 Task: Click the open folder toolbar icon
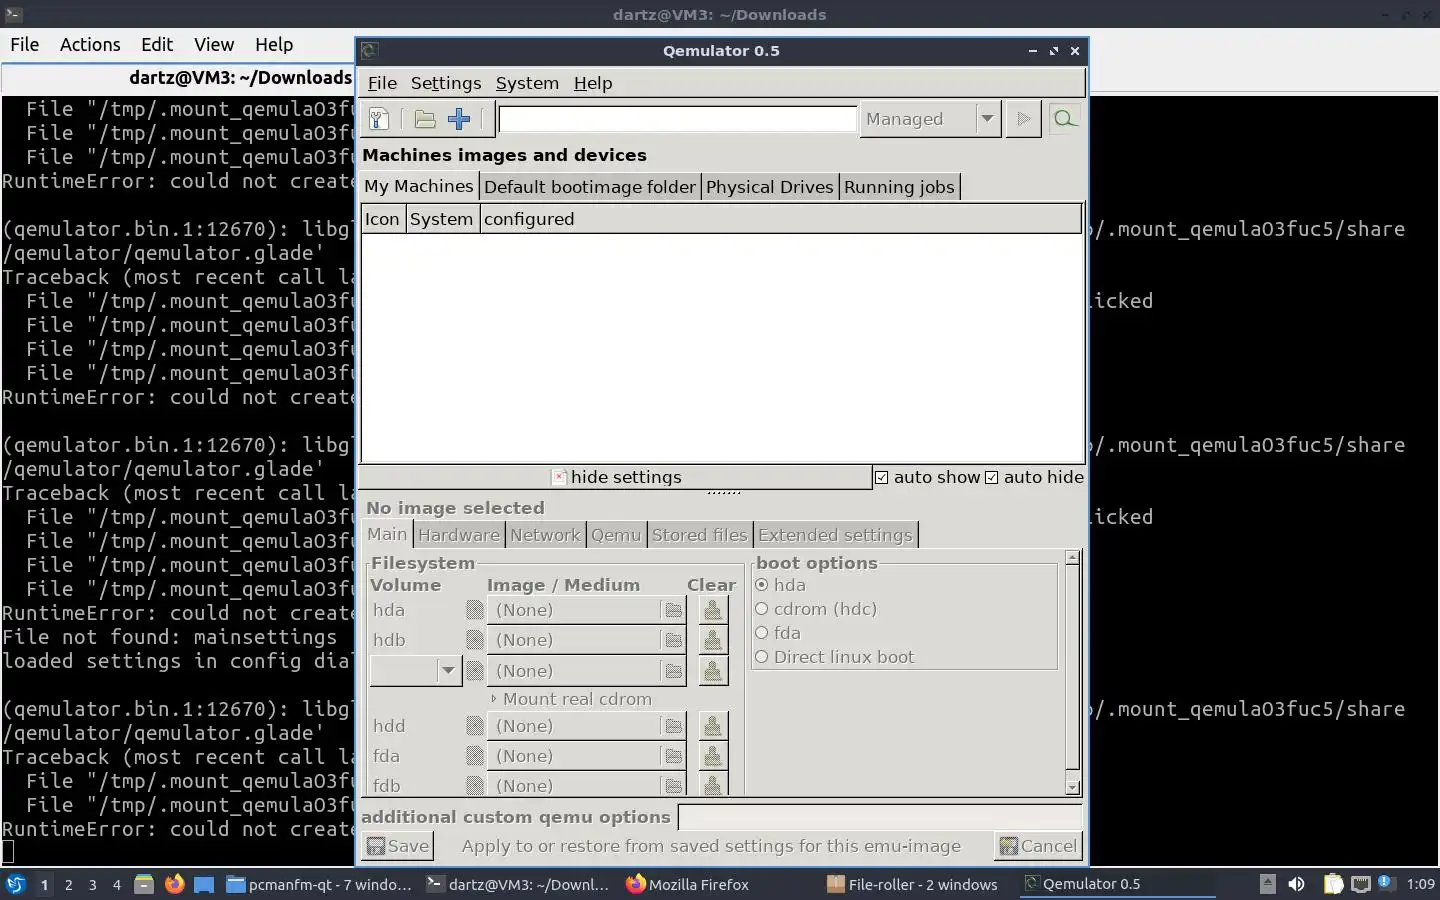pos(425,119)
